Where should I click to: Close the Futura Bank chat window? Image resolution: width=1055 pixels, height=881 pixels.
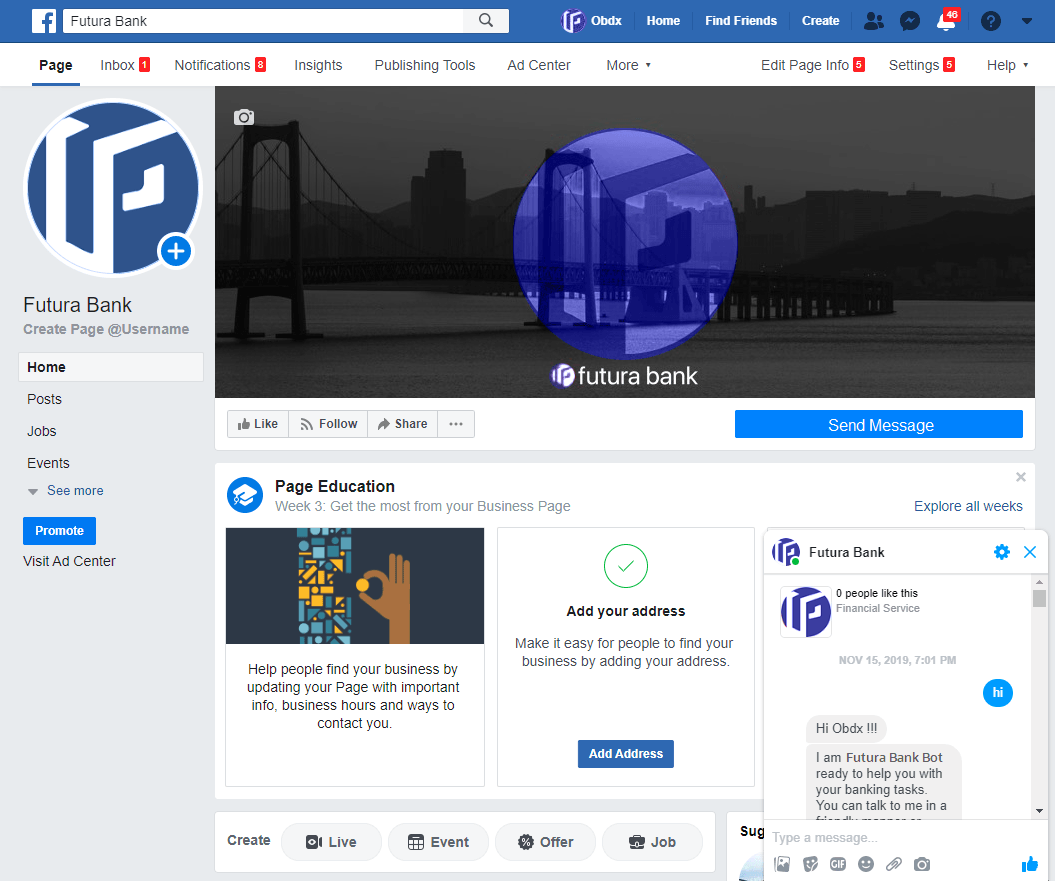click(x=1029, y=552)
